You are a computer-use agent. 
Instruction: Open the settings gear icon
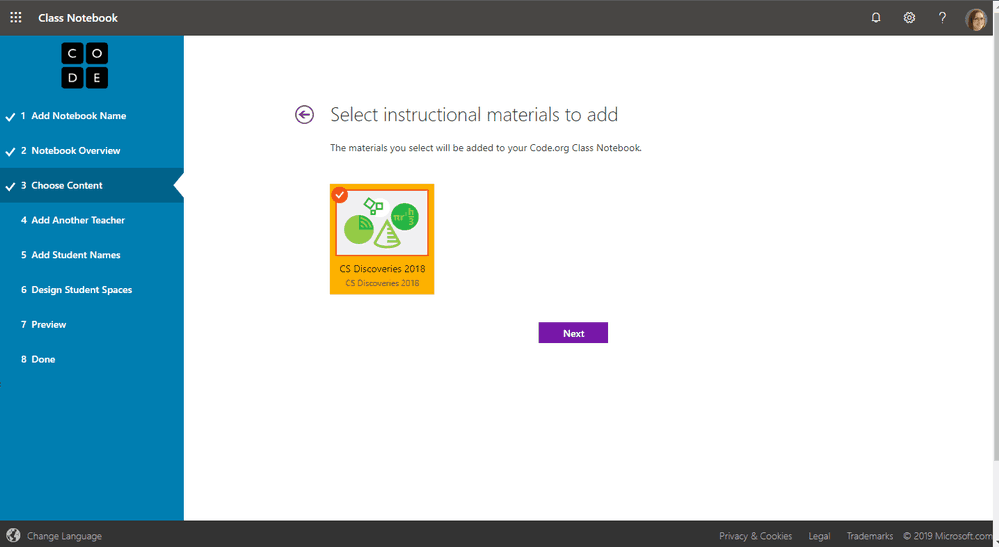coord(909,17)
